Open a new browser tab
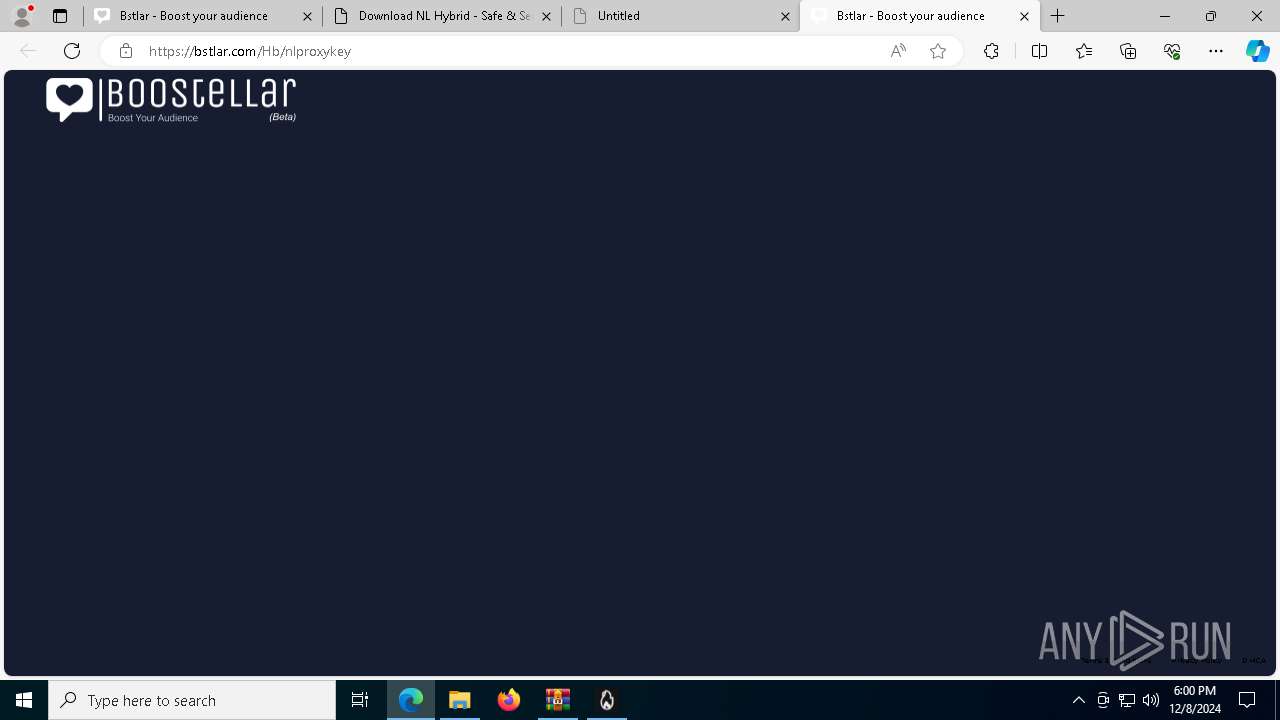 coord(1058,16)
